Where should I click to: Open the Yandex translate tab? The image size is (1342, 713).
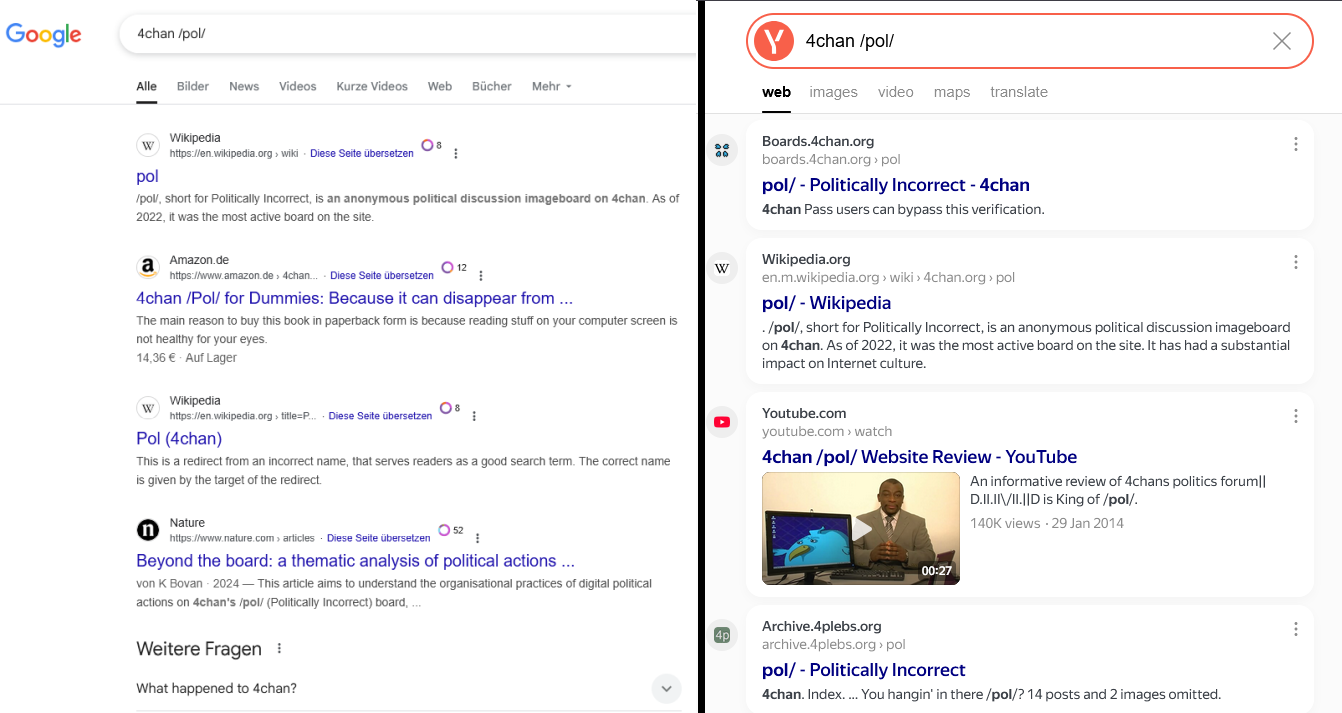coord(1019,92)
